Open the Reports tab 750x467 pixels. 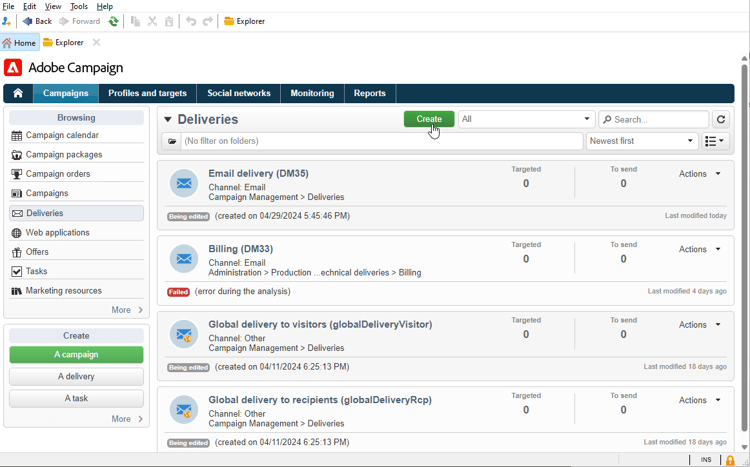point(370,93)
